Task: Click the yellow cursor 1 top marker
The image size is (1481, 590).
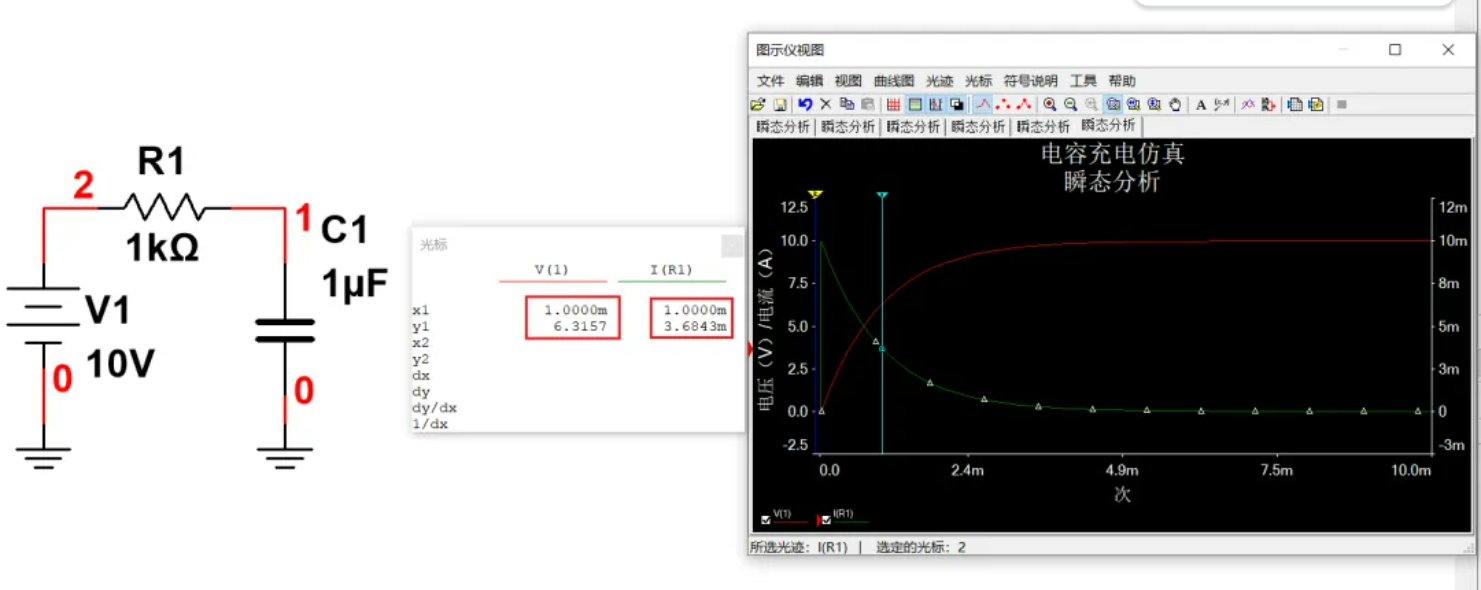Action: pyautogui.click(x=815, y=194)
